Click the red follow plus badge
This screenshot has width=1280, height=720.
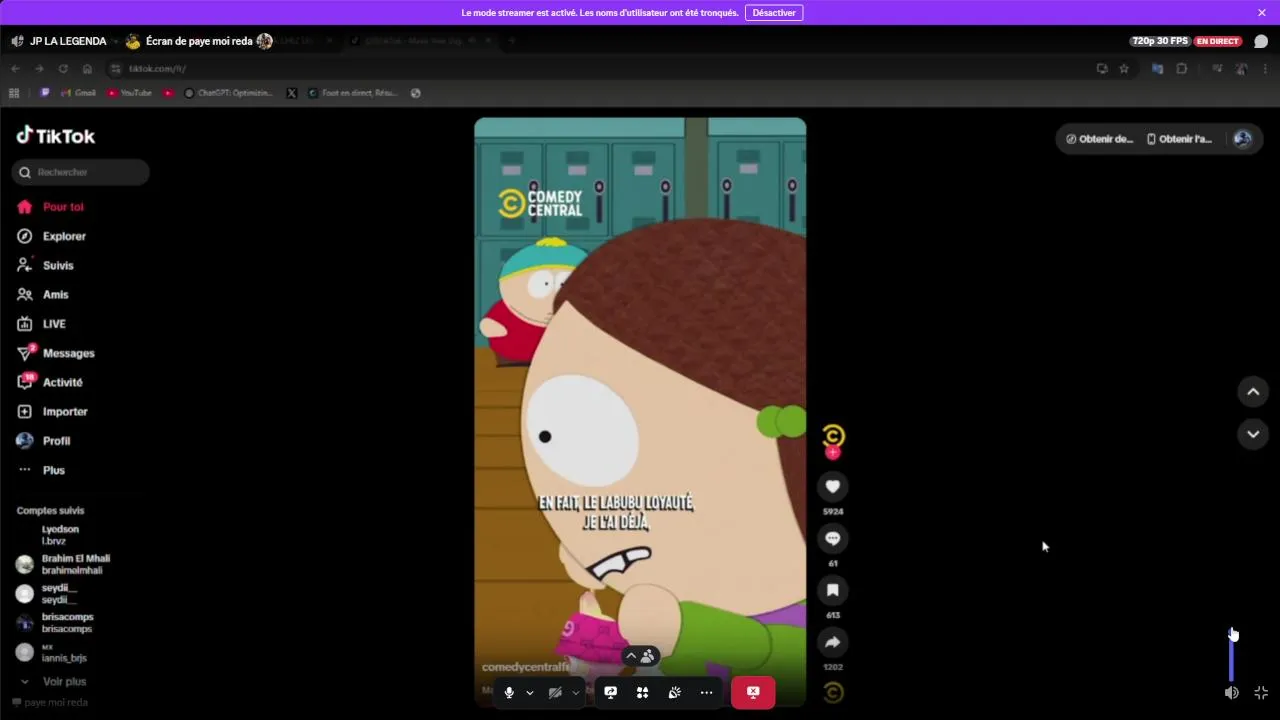(x=833, y=452)
